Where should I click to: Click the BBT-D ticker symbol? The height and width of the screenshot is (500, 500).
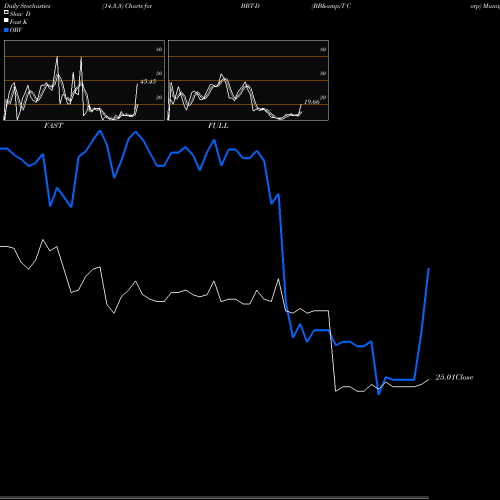point(250,6)
